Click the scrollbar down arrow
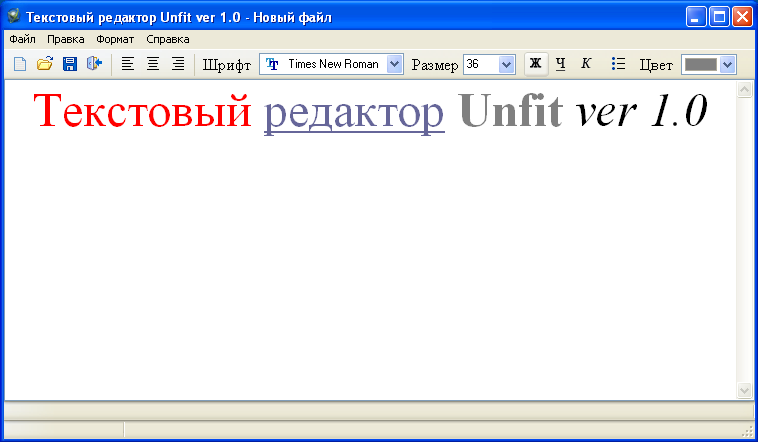758x442 pixels. [x=744, y=390]
